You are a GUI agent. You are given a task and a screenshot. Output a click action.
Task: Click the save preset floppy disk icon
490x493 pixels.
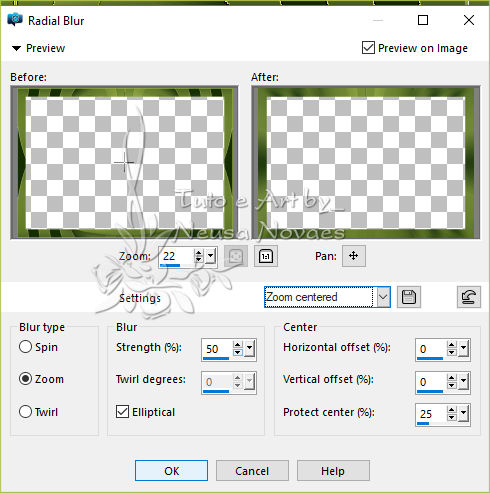coord(409,297)
